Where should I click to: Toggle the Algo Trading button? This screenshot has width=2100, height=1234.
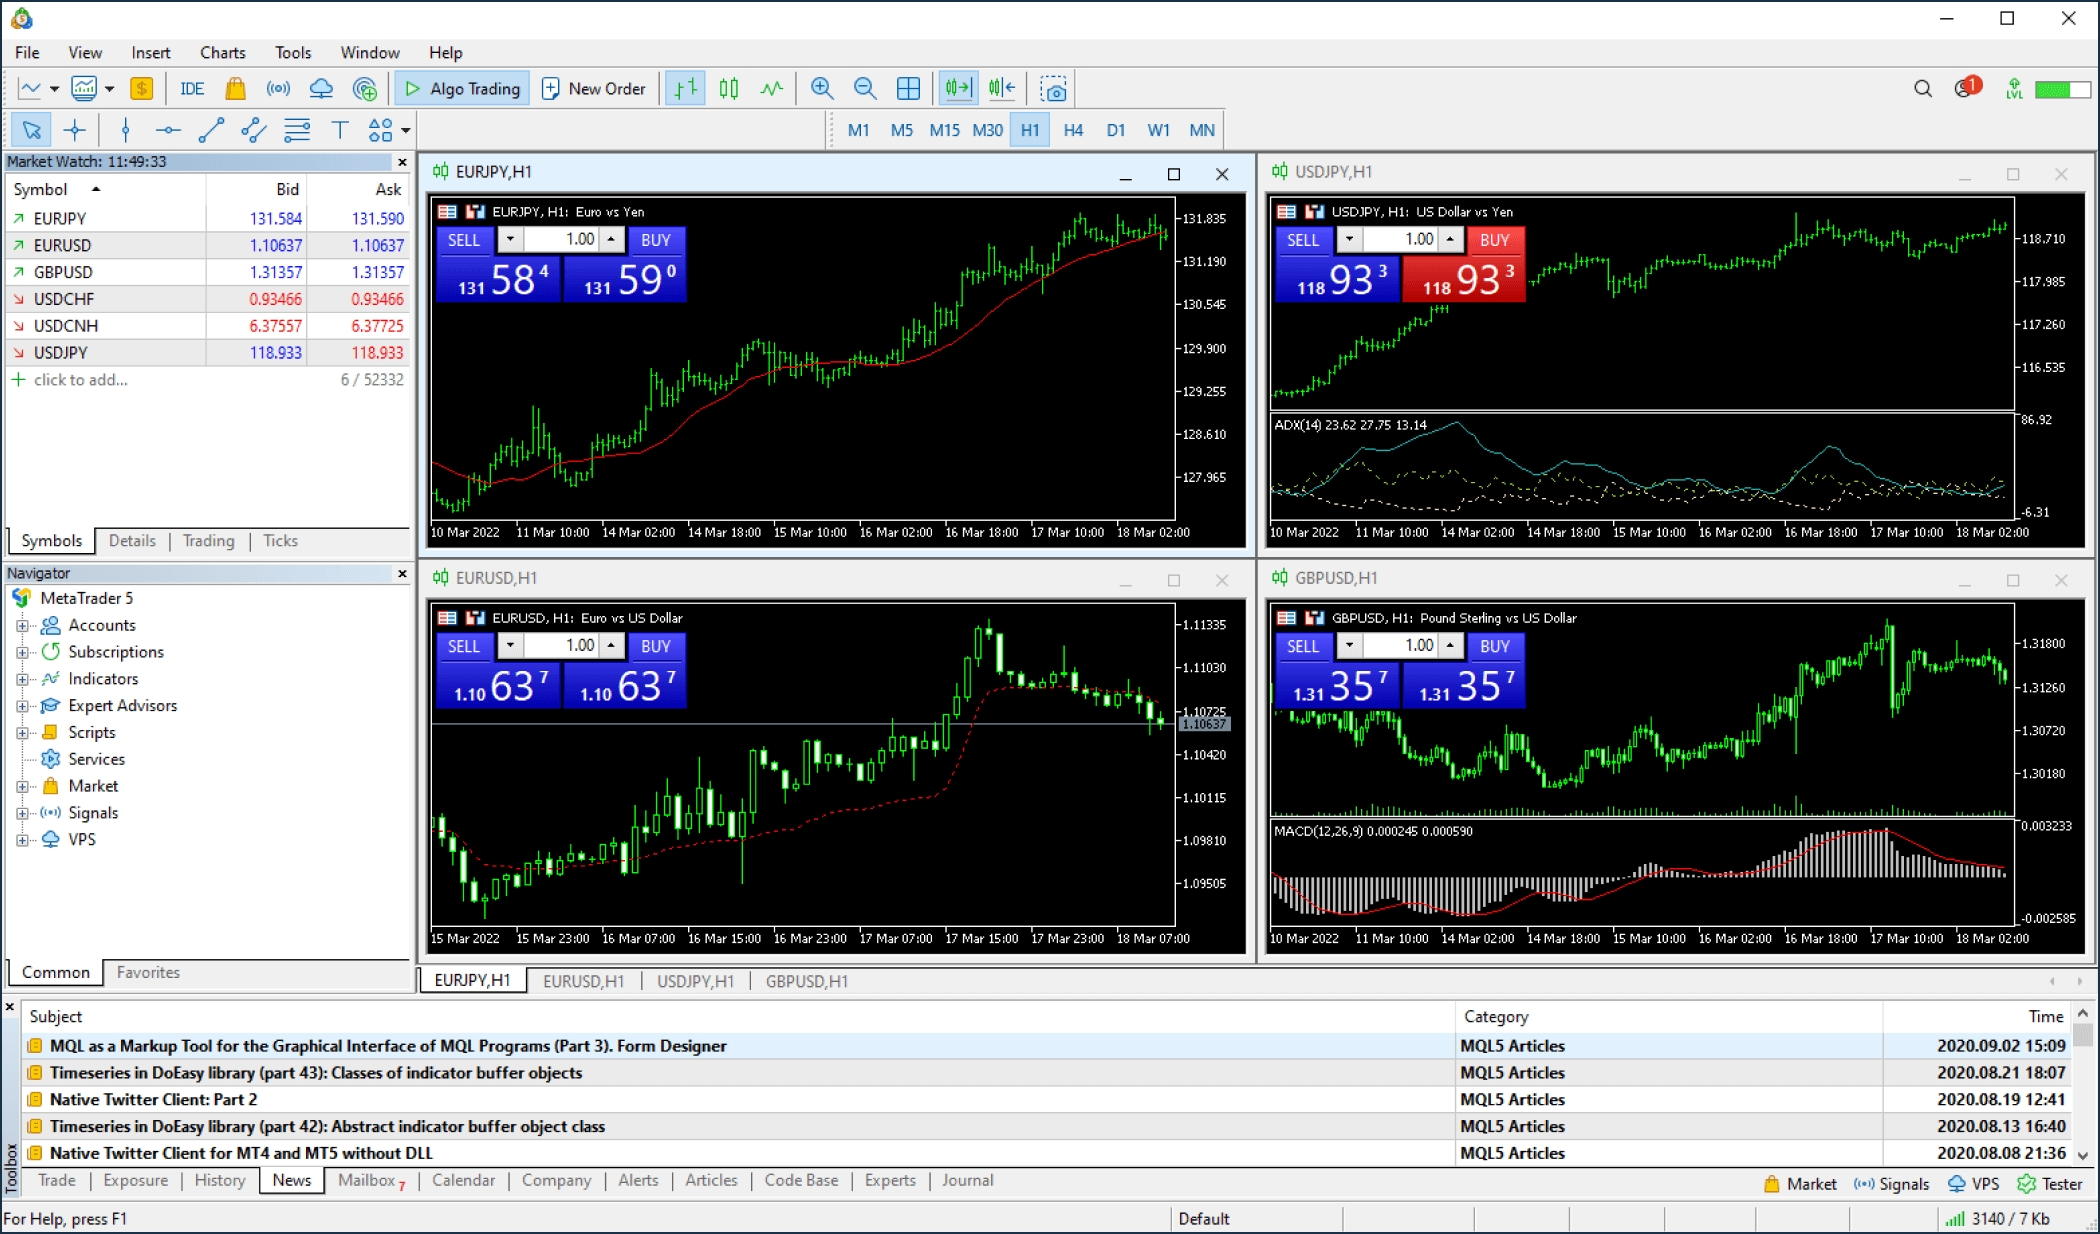point(462,89)
